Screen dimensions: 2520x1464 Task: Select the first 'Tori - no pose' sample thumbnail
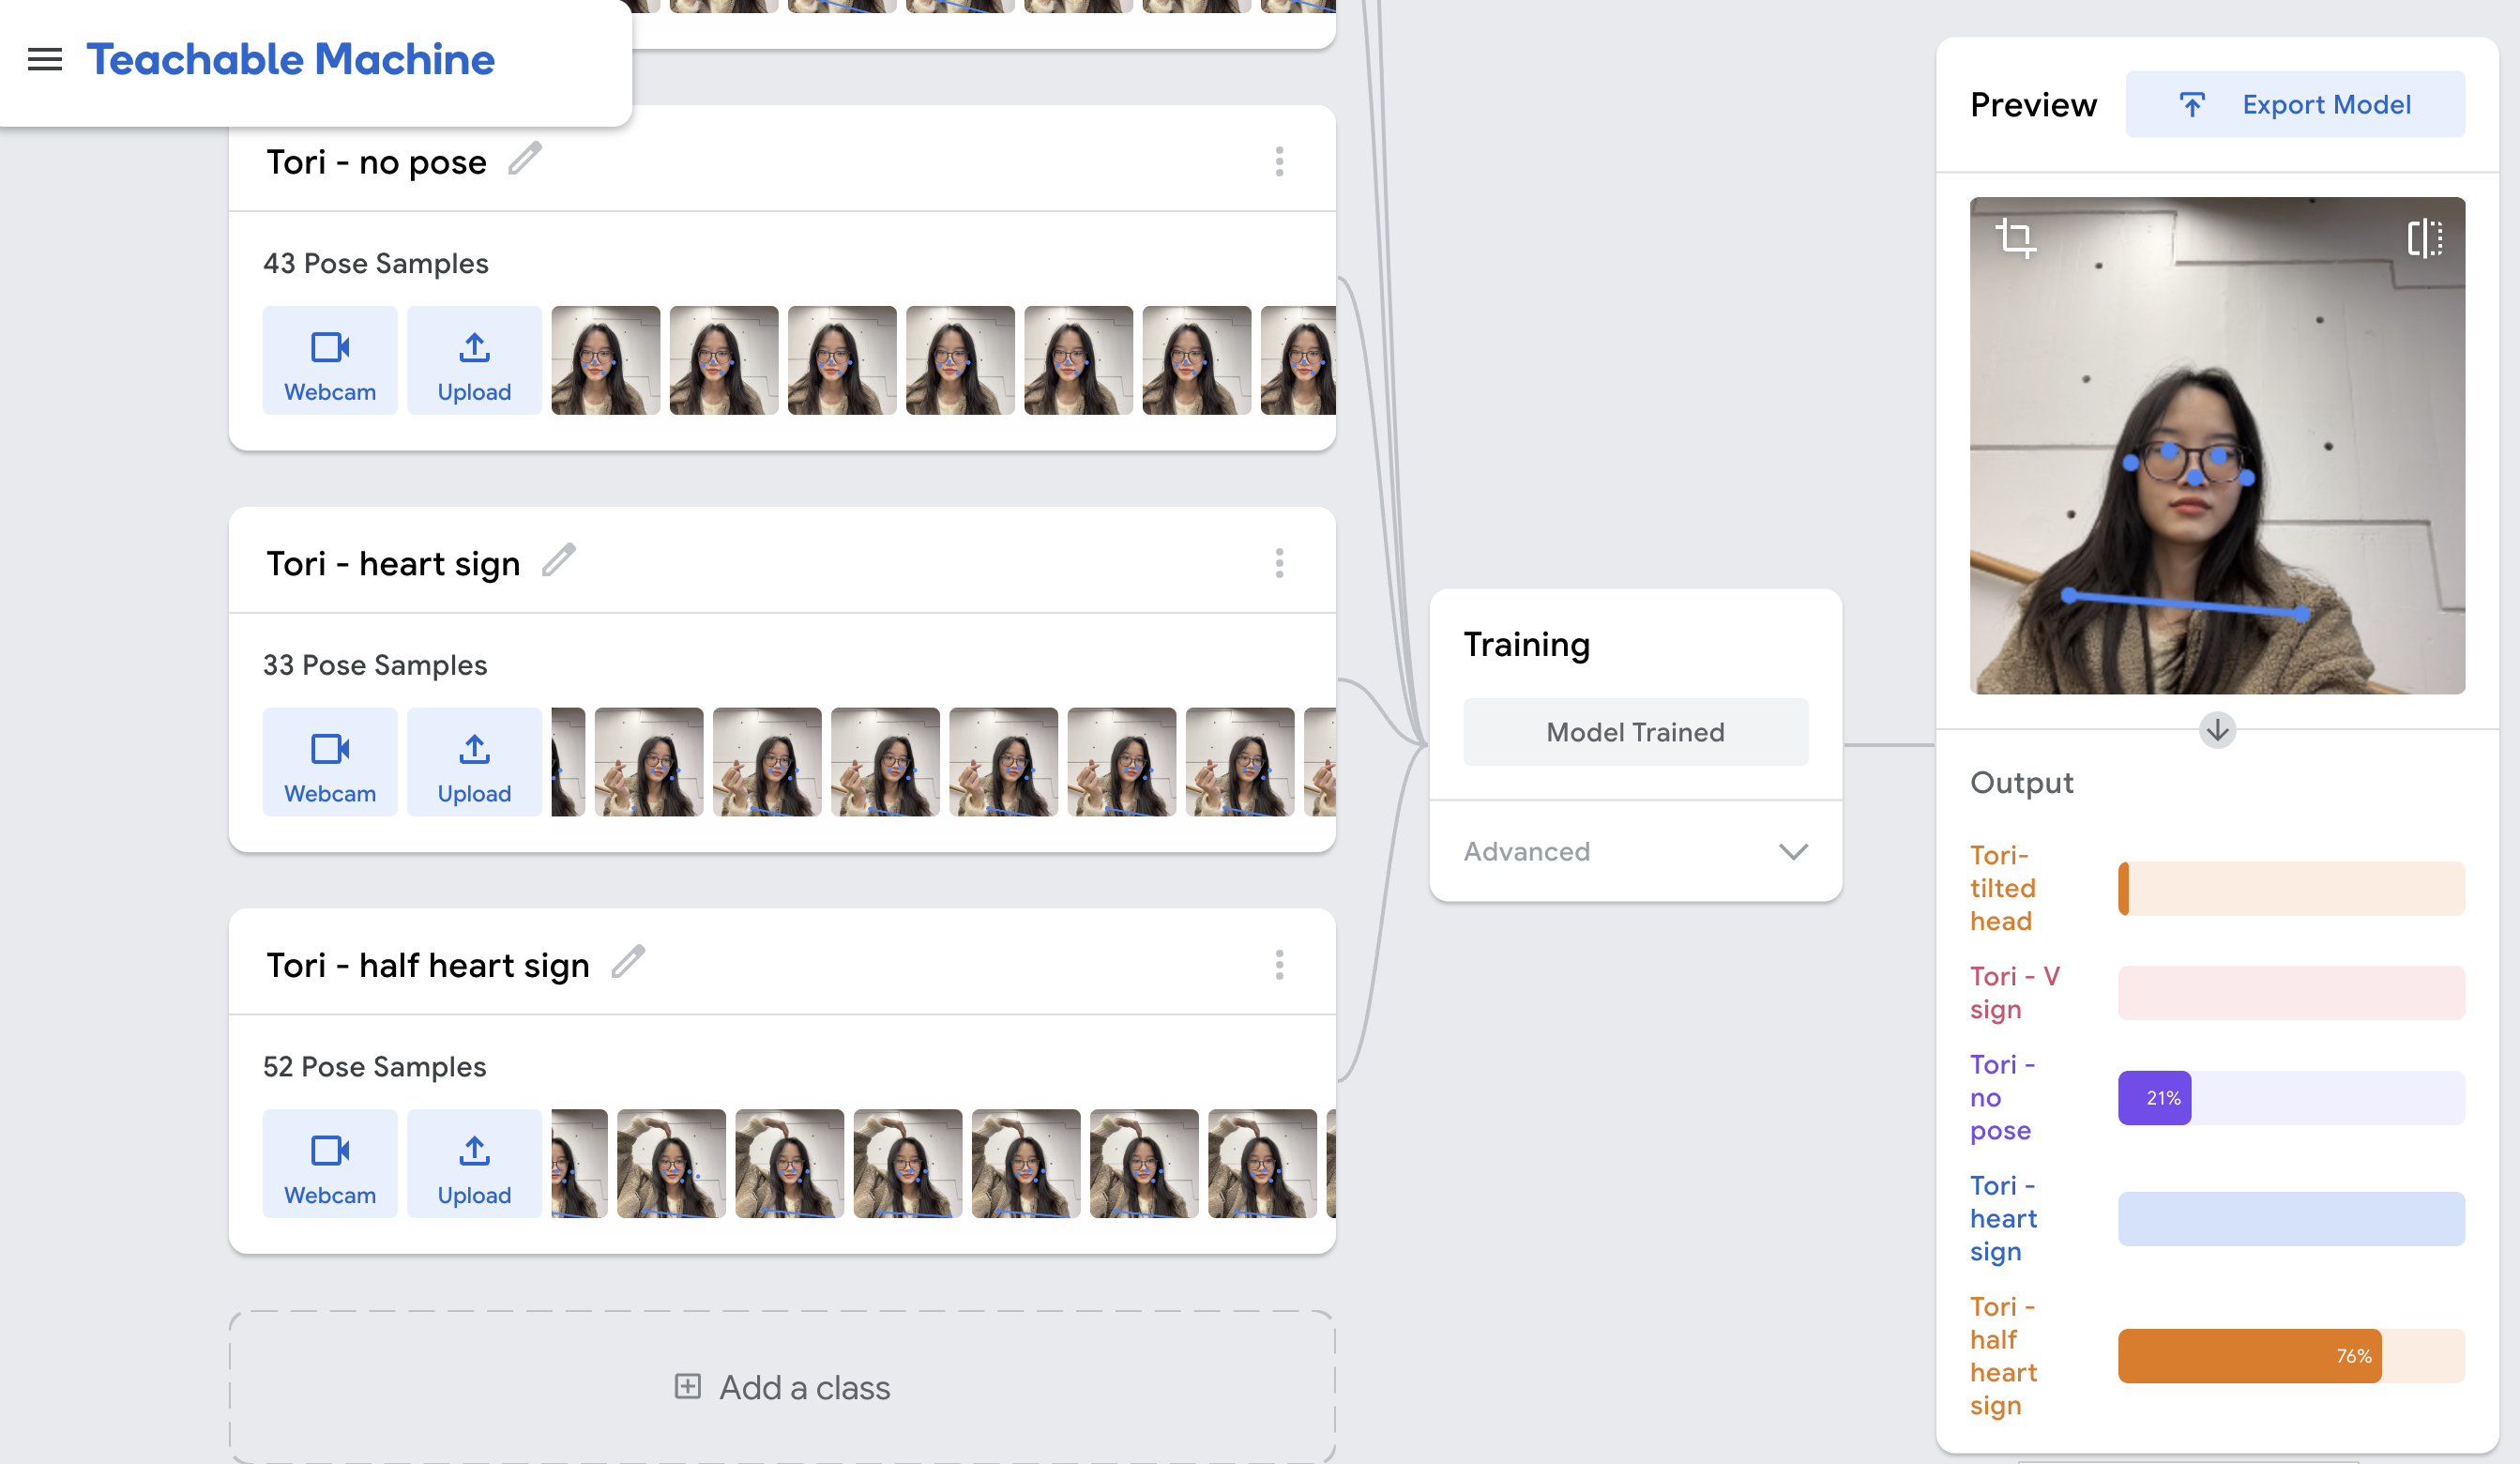605,361
